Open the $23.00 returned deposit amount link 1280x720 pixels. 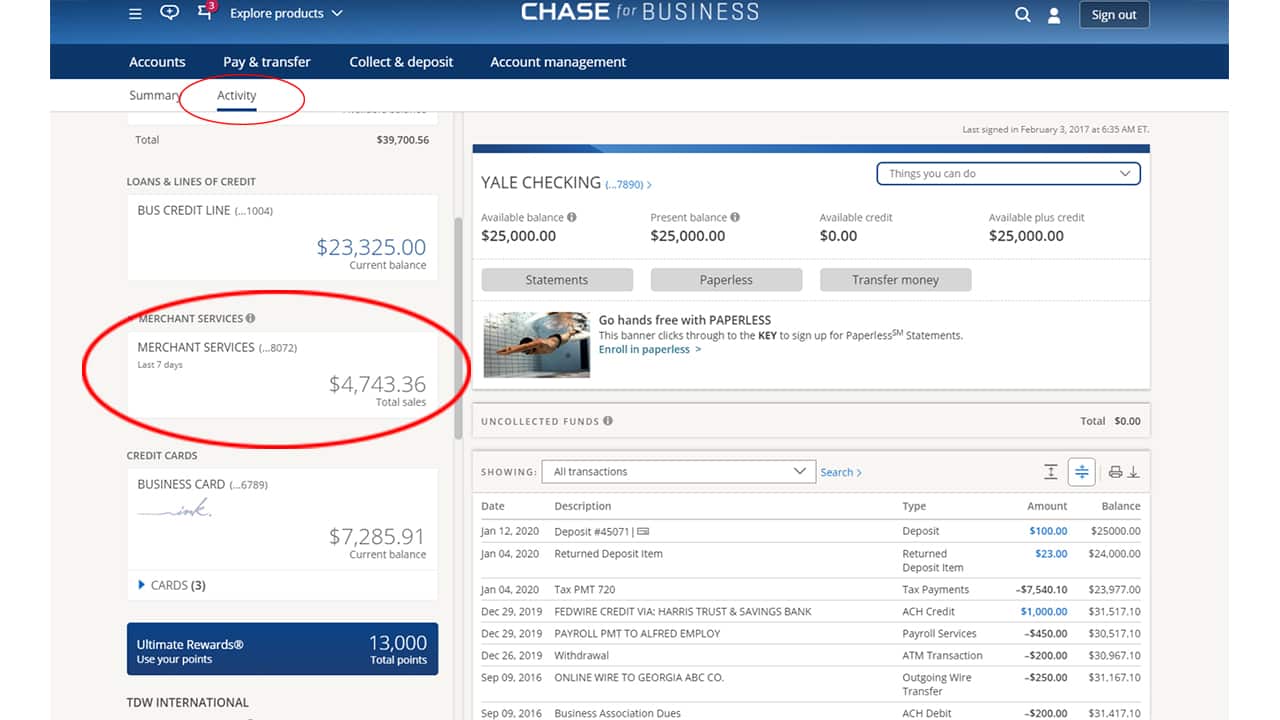click(x=1051, y=553)
